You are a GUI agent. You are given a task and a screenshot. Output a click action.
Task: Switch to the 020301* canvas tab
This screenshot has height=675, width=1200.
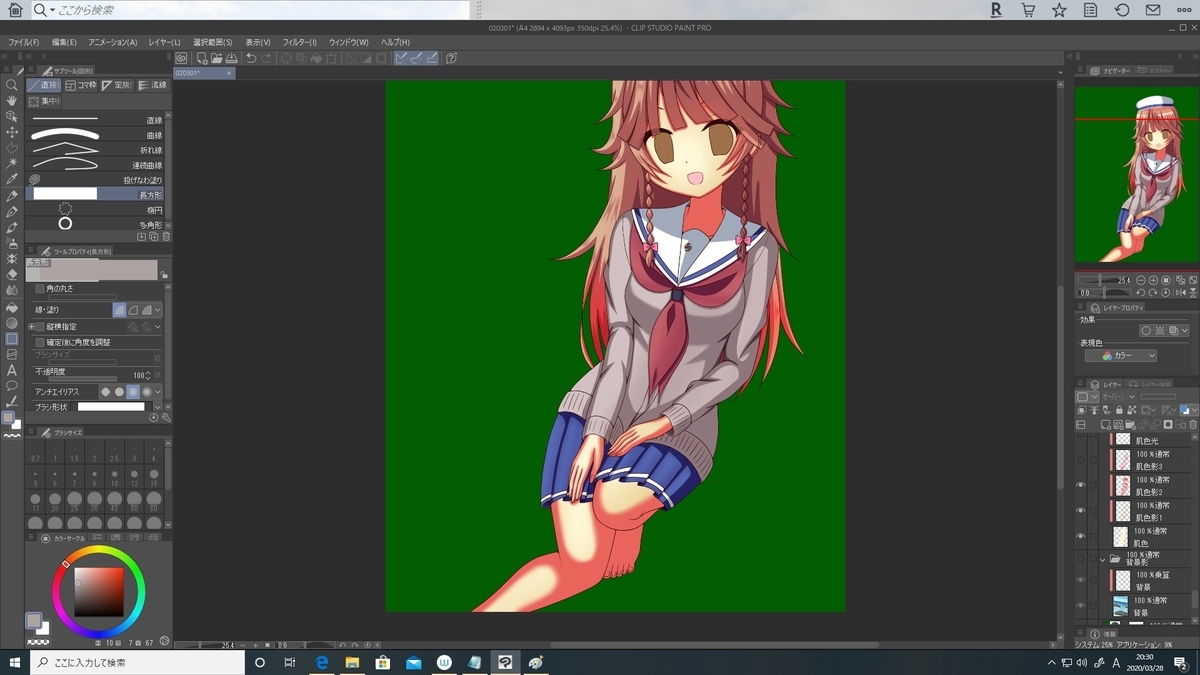(x=204, y=73)
